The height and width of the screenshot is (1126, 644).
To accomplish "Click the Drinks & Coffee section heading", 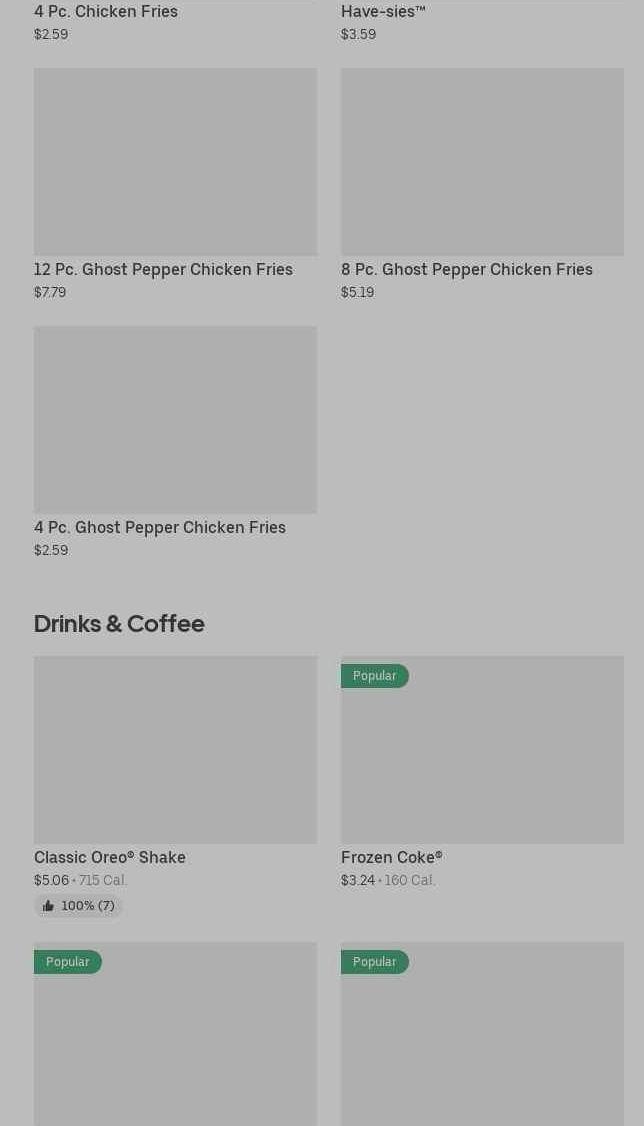I will point(119,624).
